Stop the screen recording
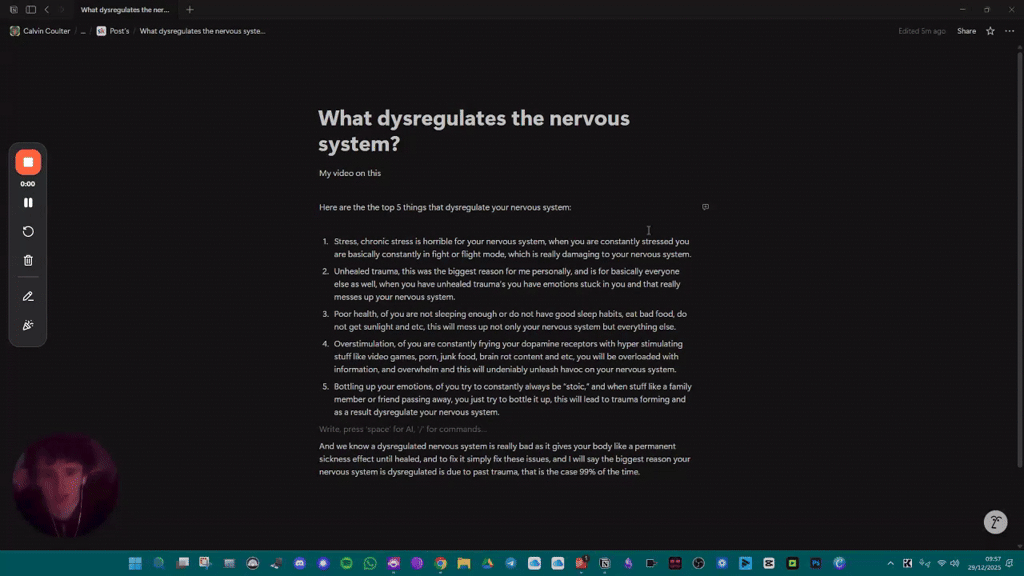This screenshot has height=576, width=1024. point(28,161)
